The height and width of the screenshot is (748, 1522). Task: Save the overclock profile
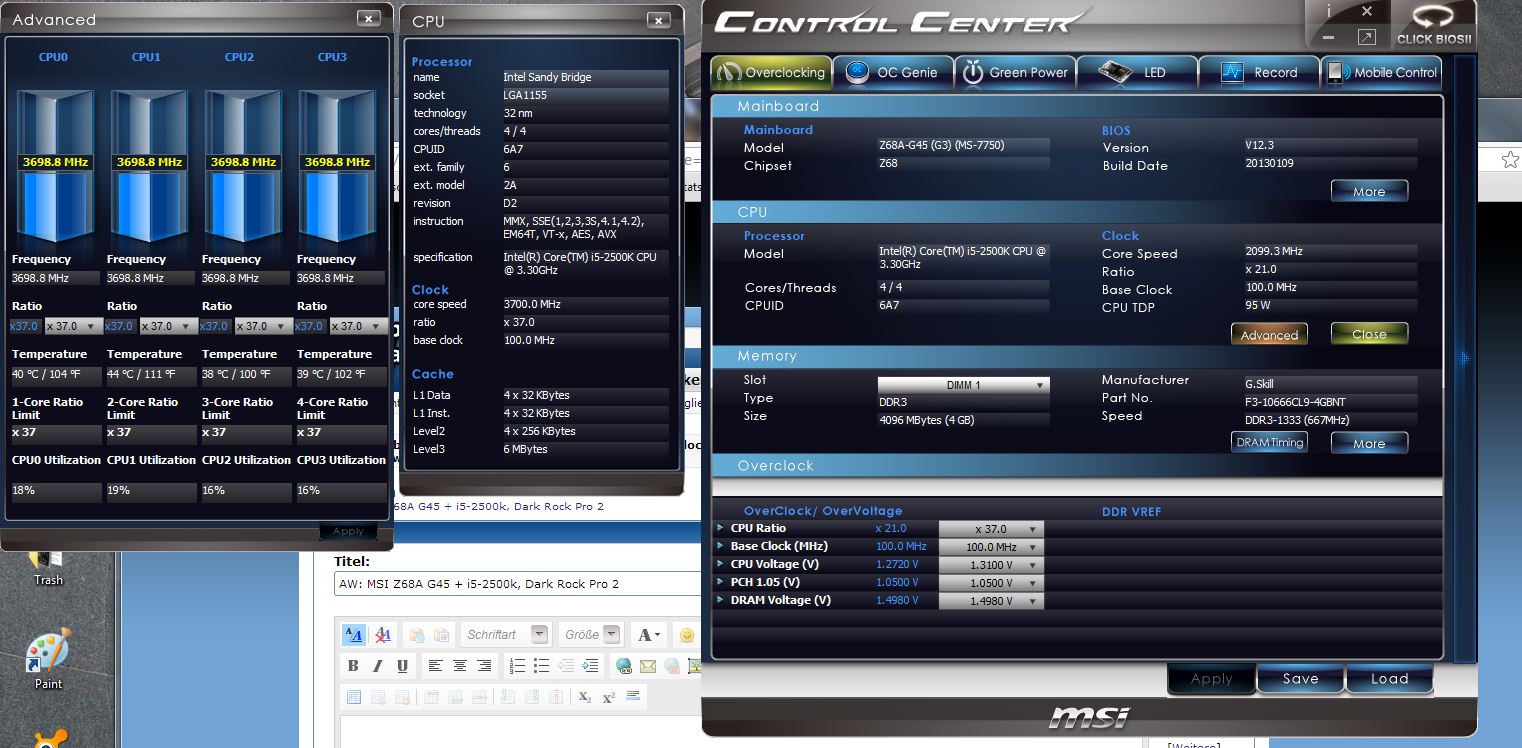pos(1300,678)
